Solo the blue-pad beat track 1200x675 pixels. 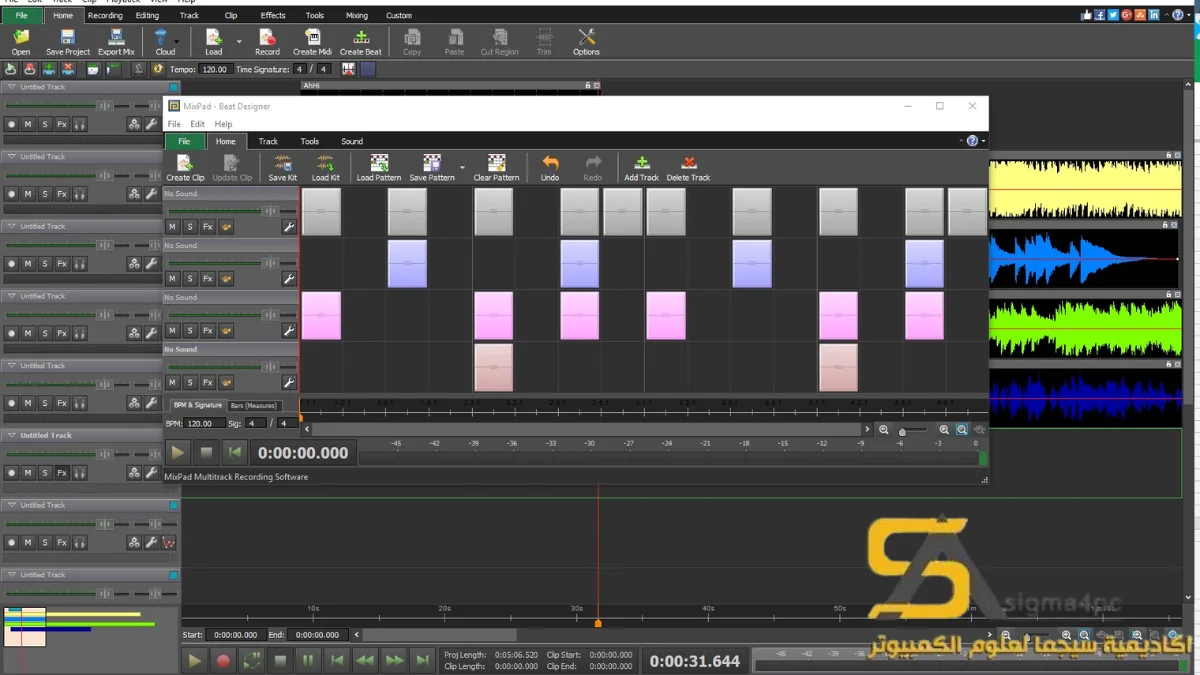190,279
